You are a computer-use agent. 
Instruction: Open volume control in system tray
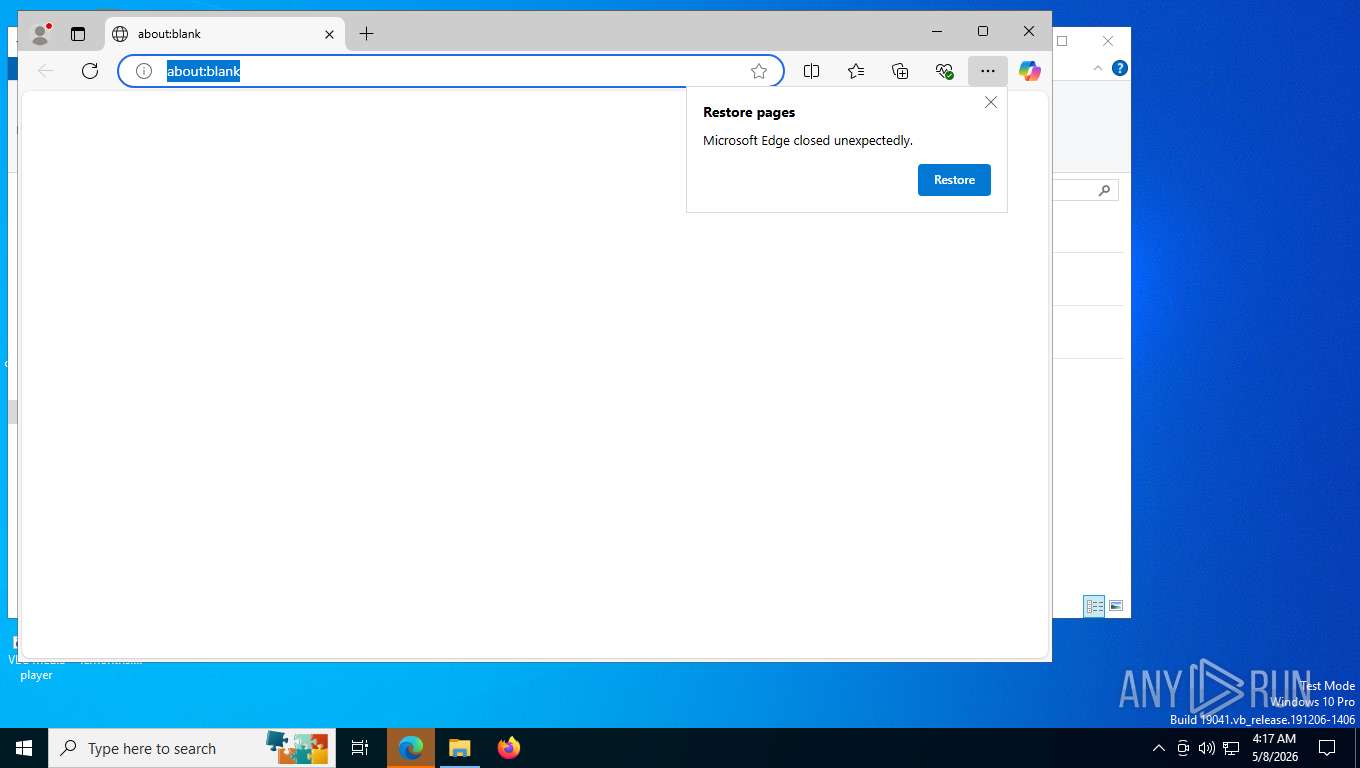pyautogui.click(x=1207, y=748)
